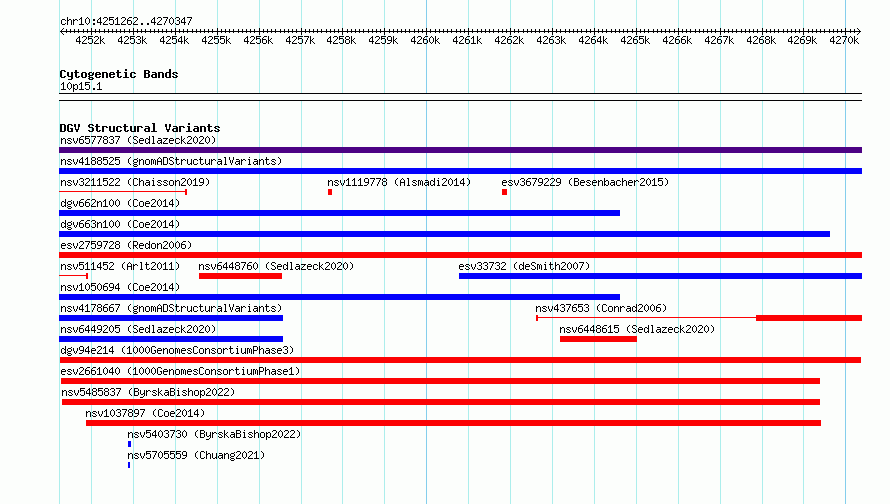Click small red nsv1119778 Alsmadi2014 marker
Screen dimensions: 890x504
pyautogui.click(x=330, y=192)
